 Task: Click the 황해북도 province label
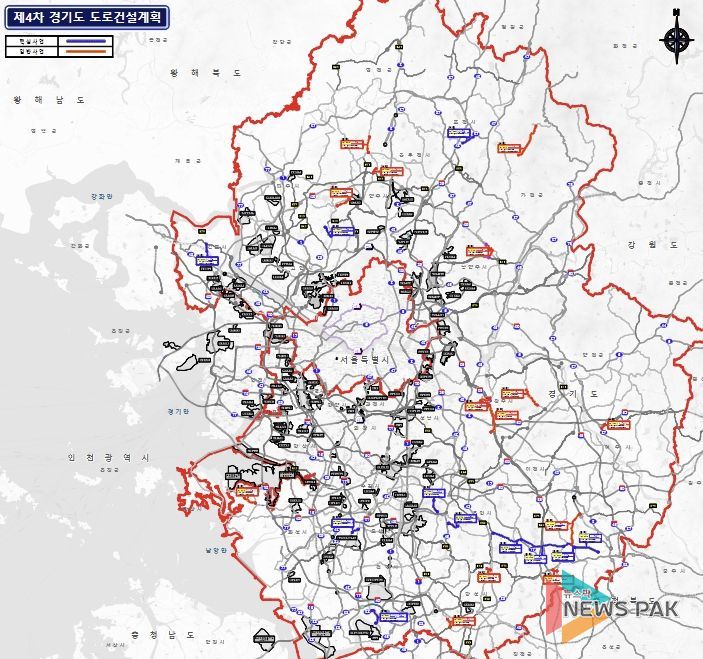tap(205, 73)
